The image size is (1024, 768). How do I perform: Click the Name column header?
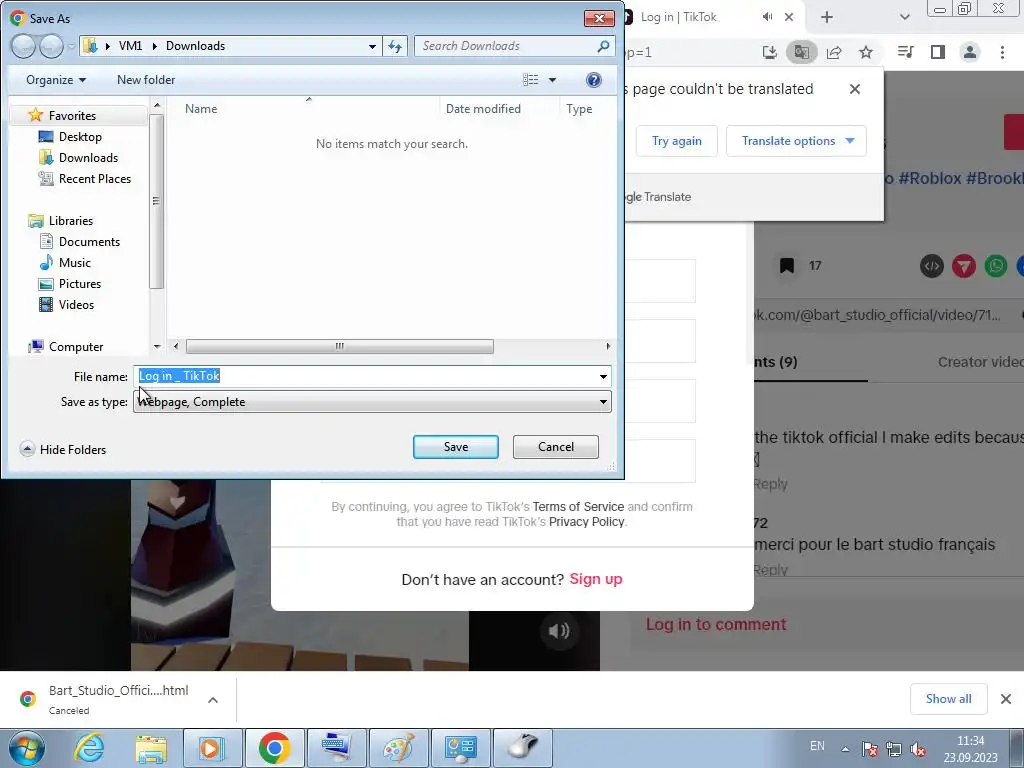tap(200, 109)
